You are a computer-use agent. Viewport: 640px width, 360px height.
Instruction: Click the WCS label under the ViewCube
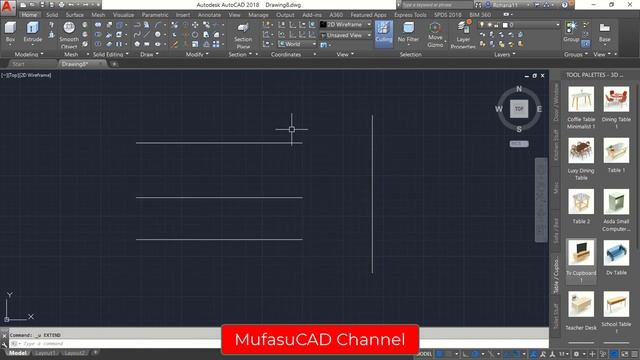519,144
